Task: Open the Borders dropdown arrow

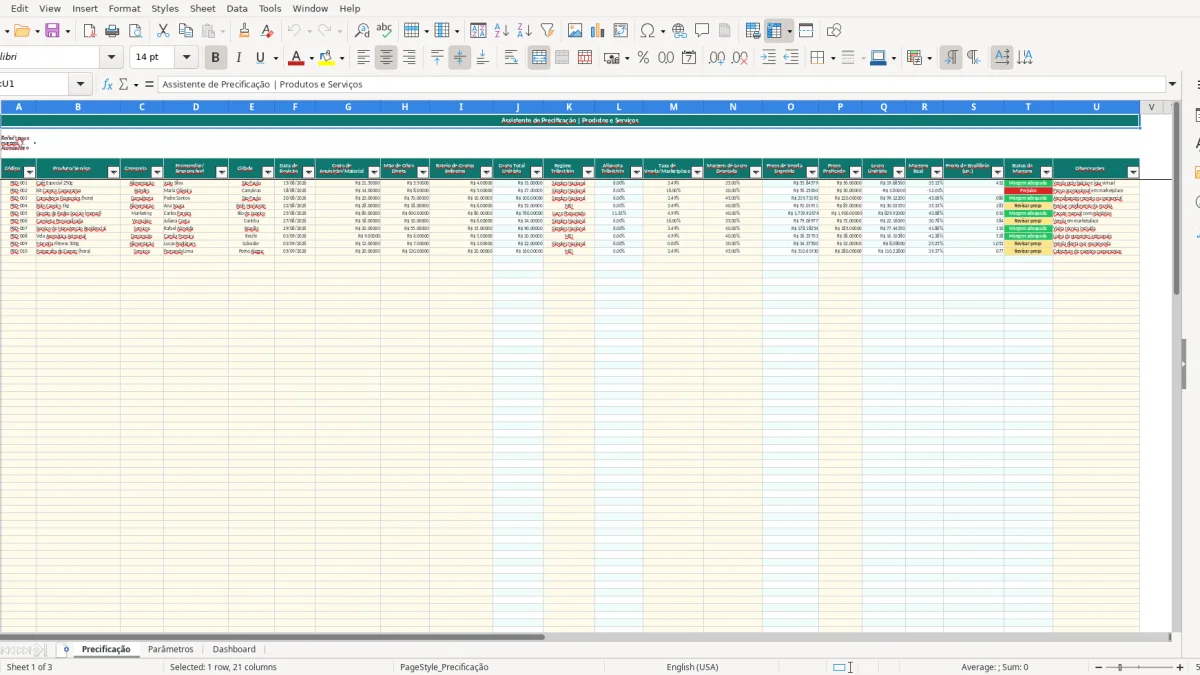Action: click(x=832, y=58)
